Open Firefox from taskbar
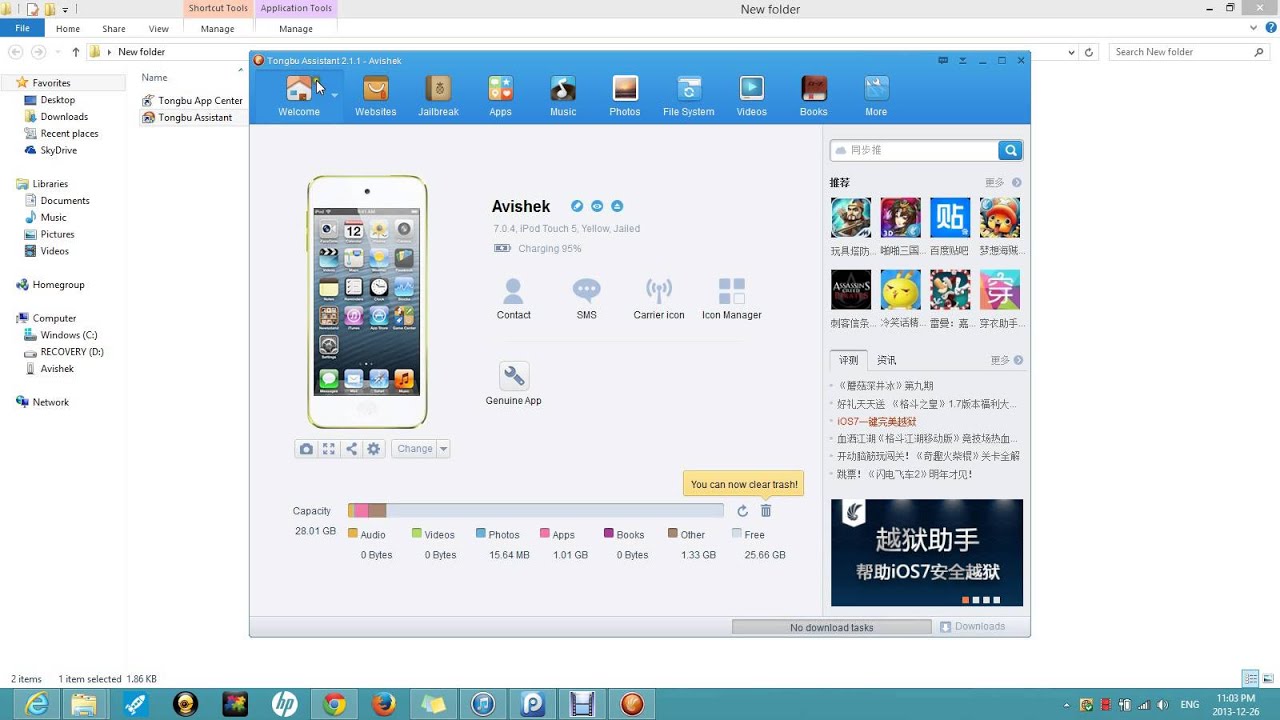This screenshot has height=720, width=1280. (384, 704)
